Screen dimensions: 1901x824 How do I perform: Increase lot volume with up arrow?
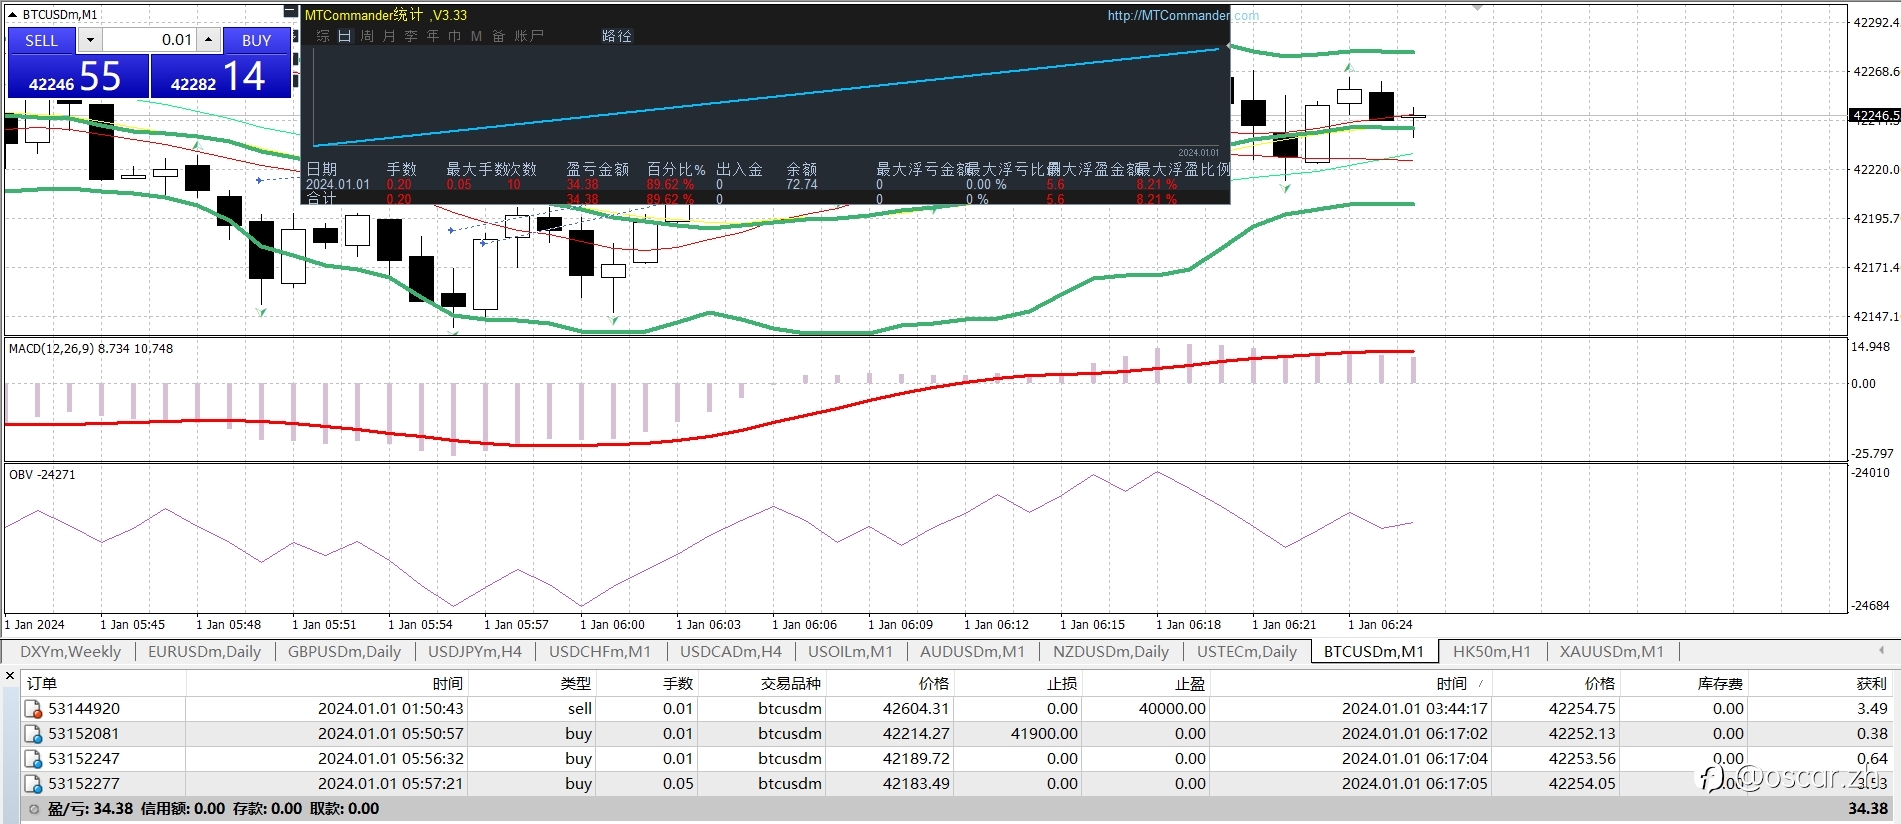[x=208, y=40]
